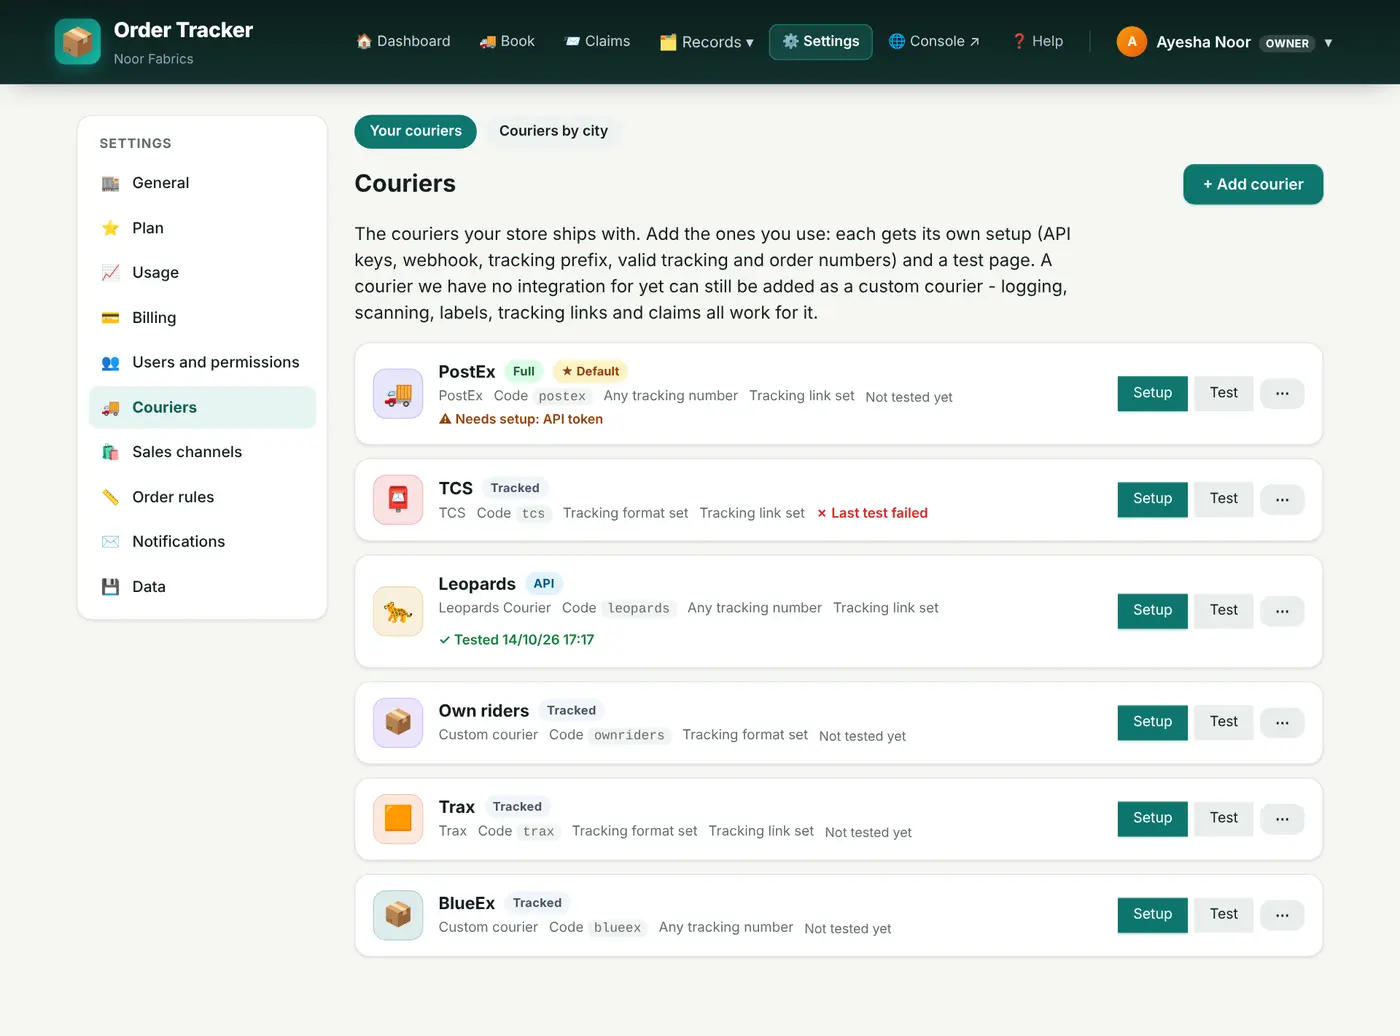Click the "Last test failed" status on TCS
The width and height of the screenshot is (1400, 1036).
click(872, 513)
